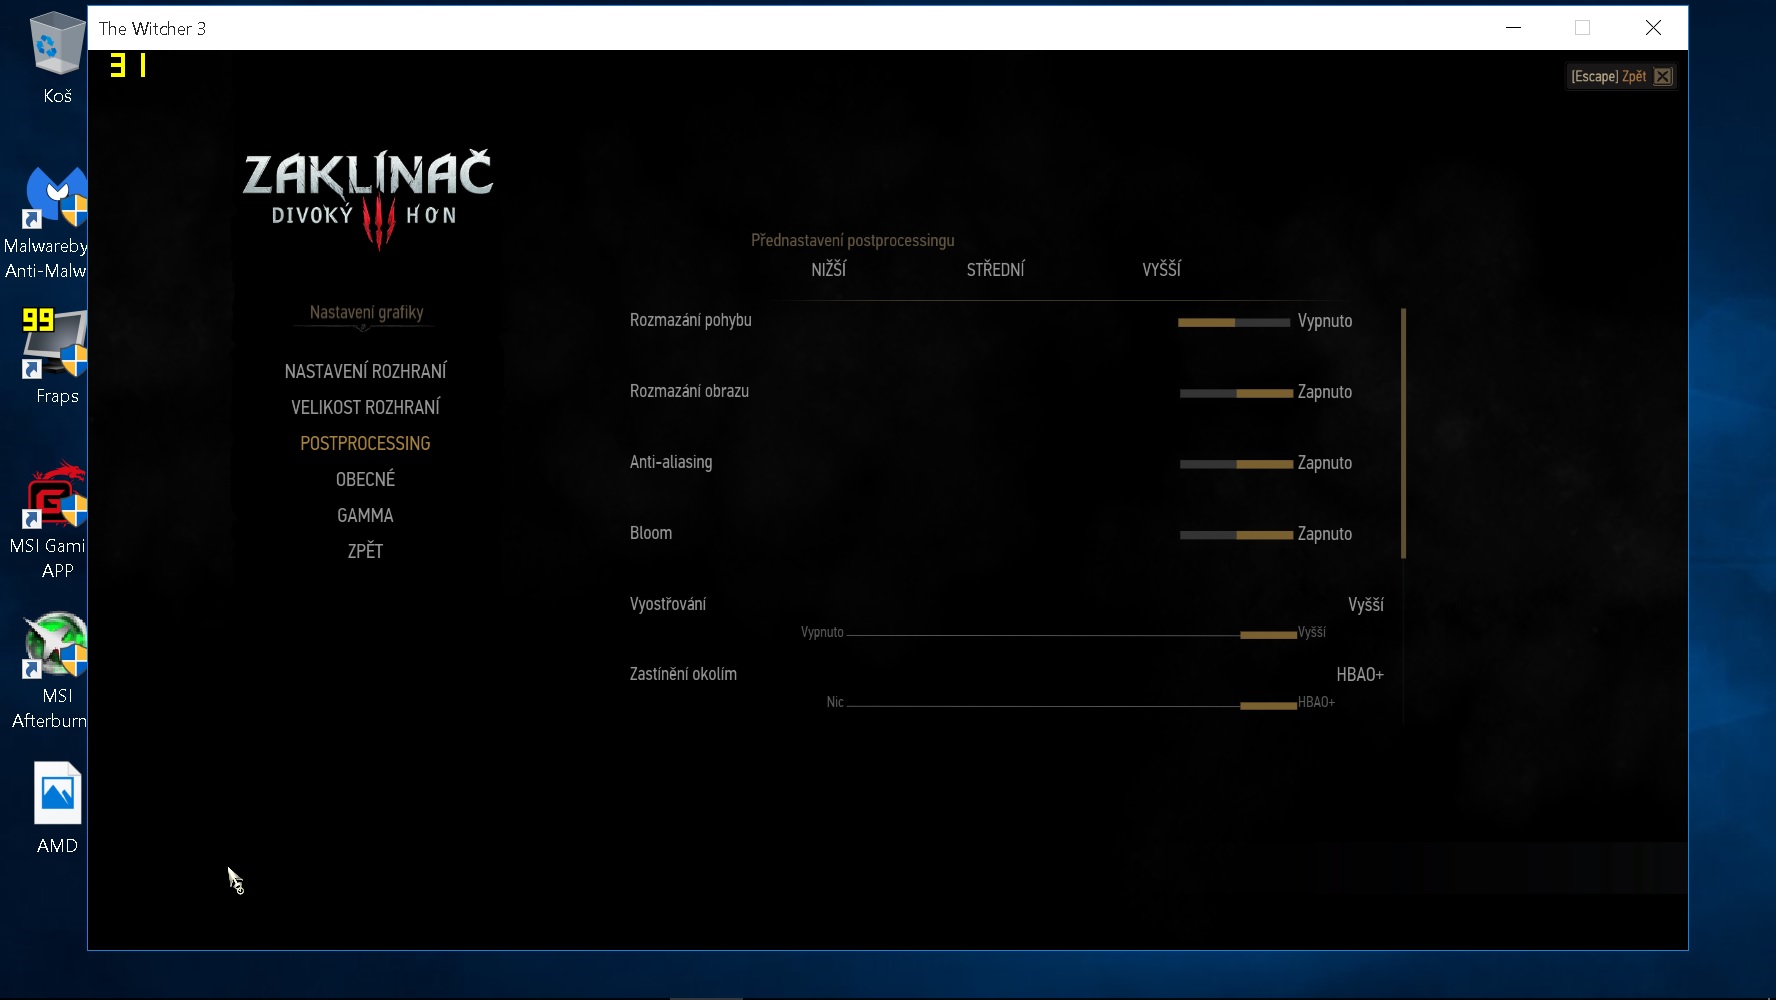This screenshot has height=1000, width=1776.
Task: Click the Anti-aliasing label
Action: pos(671,462)
